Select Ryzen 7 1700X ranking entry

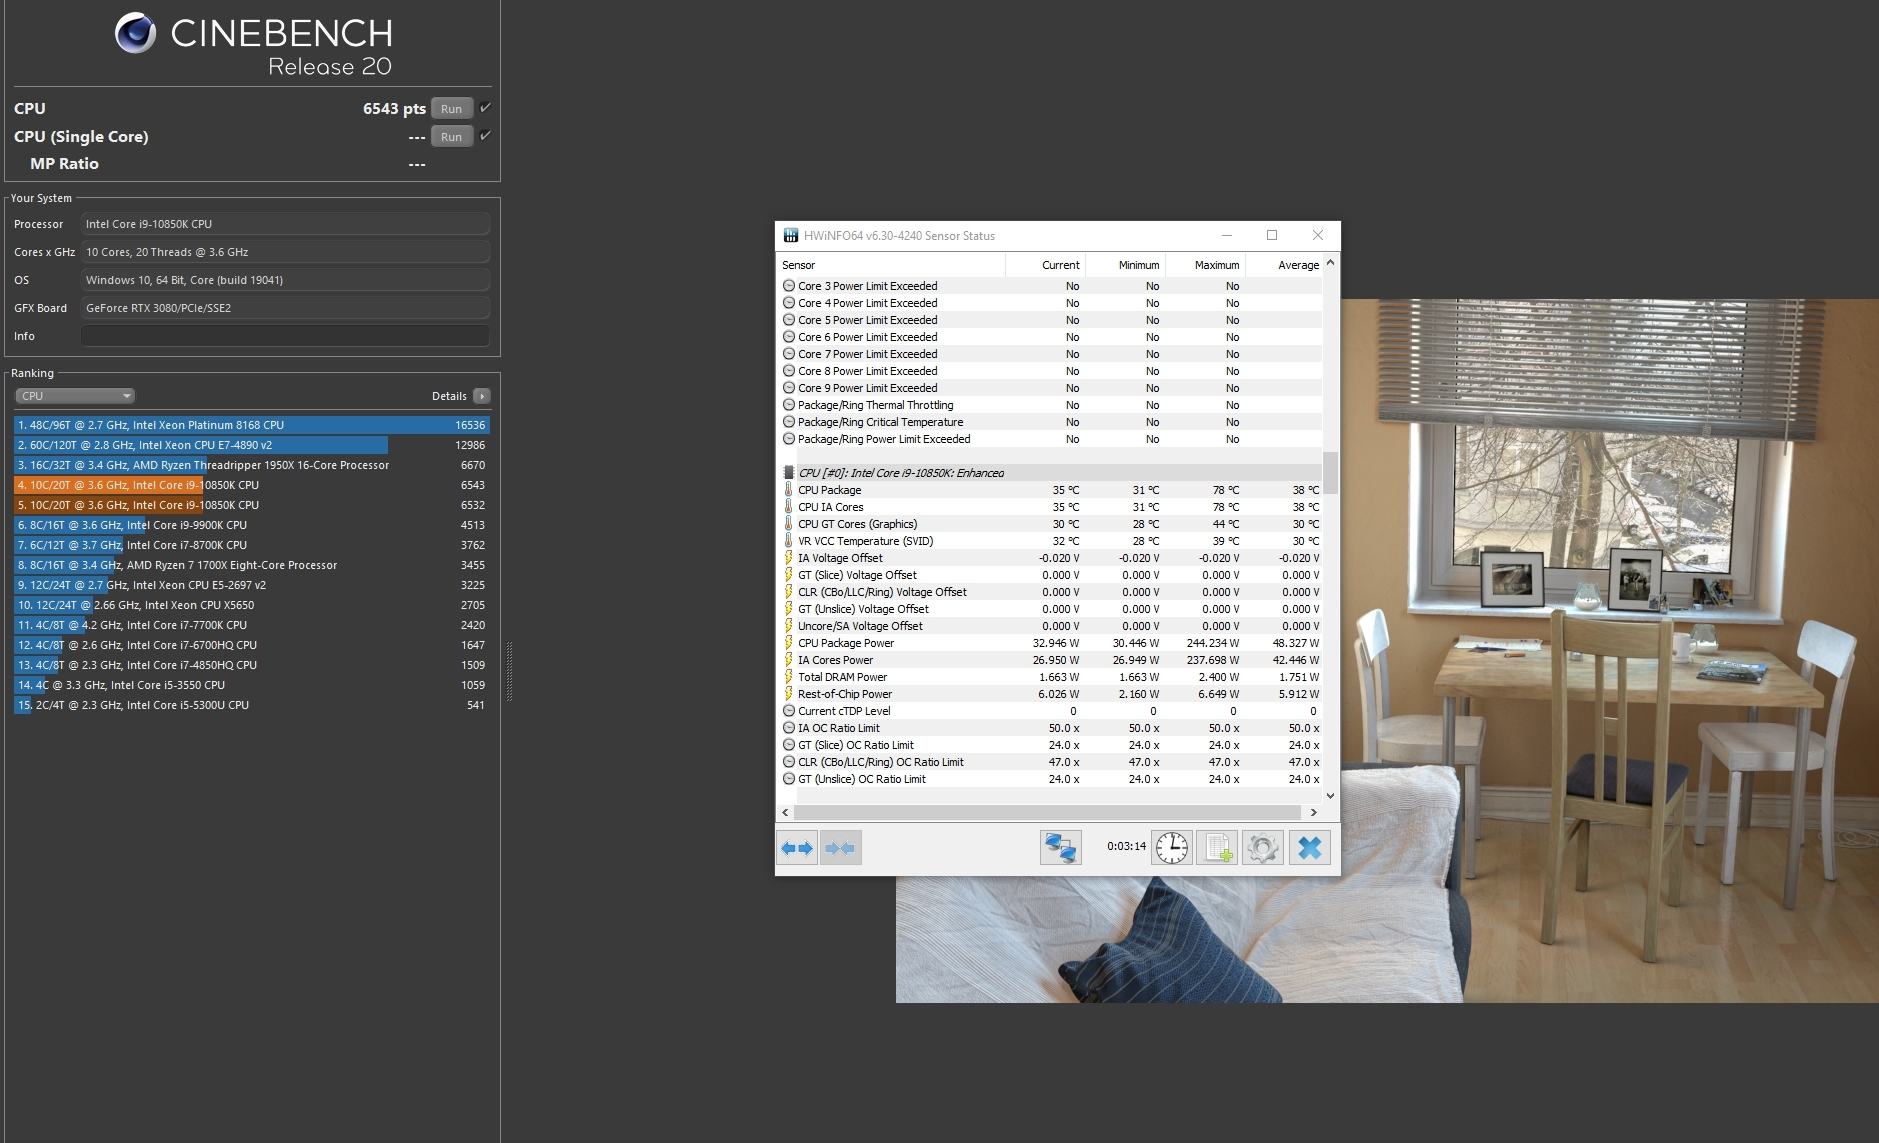252,565
